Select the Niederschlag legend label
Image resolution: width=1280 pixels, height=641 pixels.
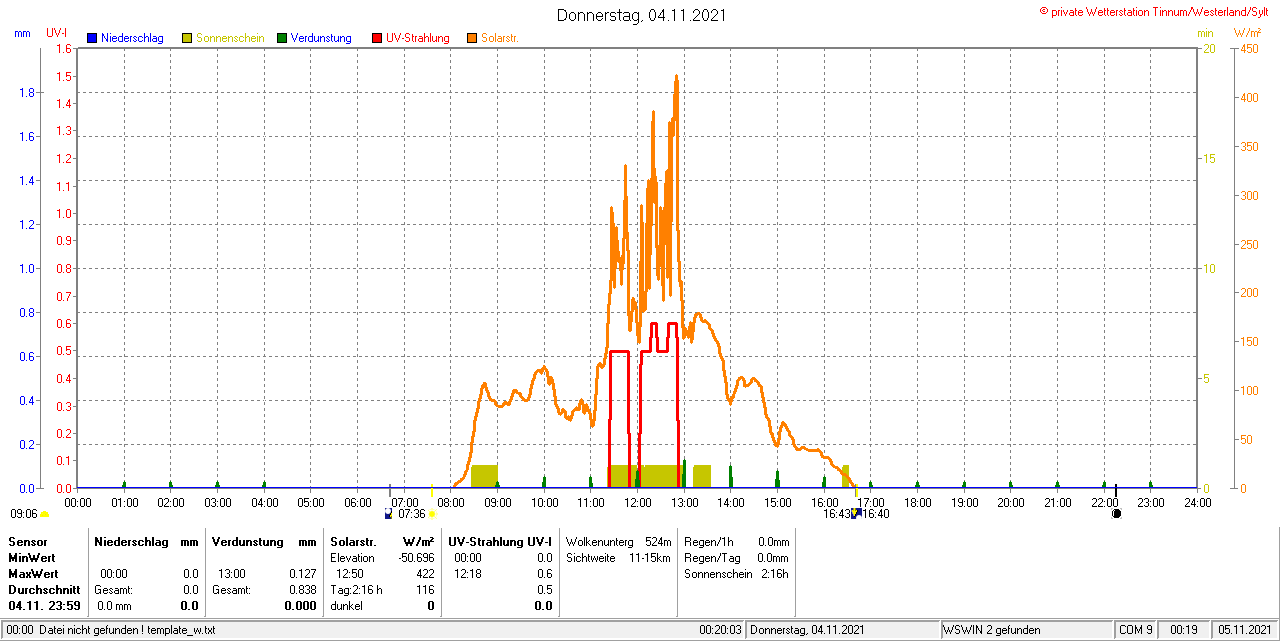click(132, 38)
